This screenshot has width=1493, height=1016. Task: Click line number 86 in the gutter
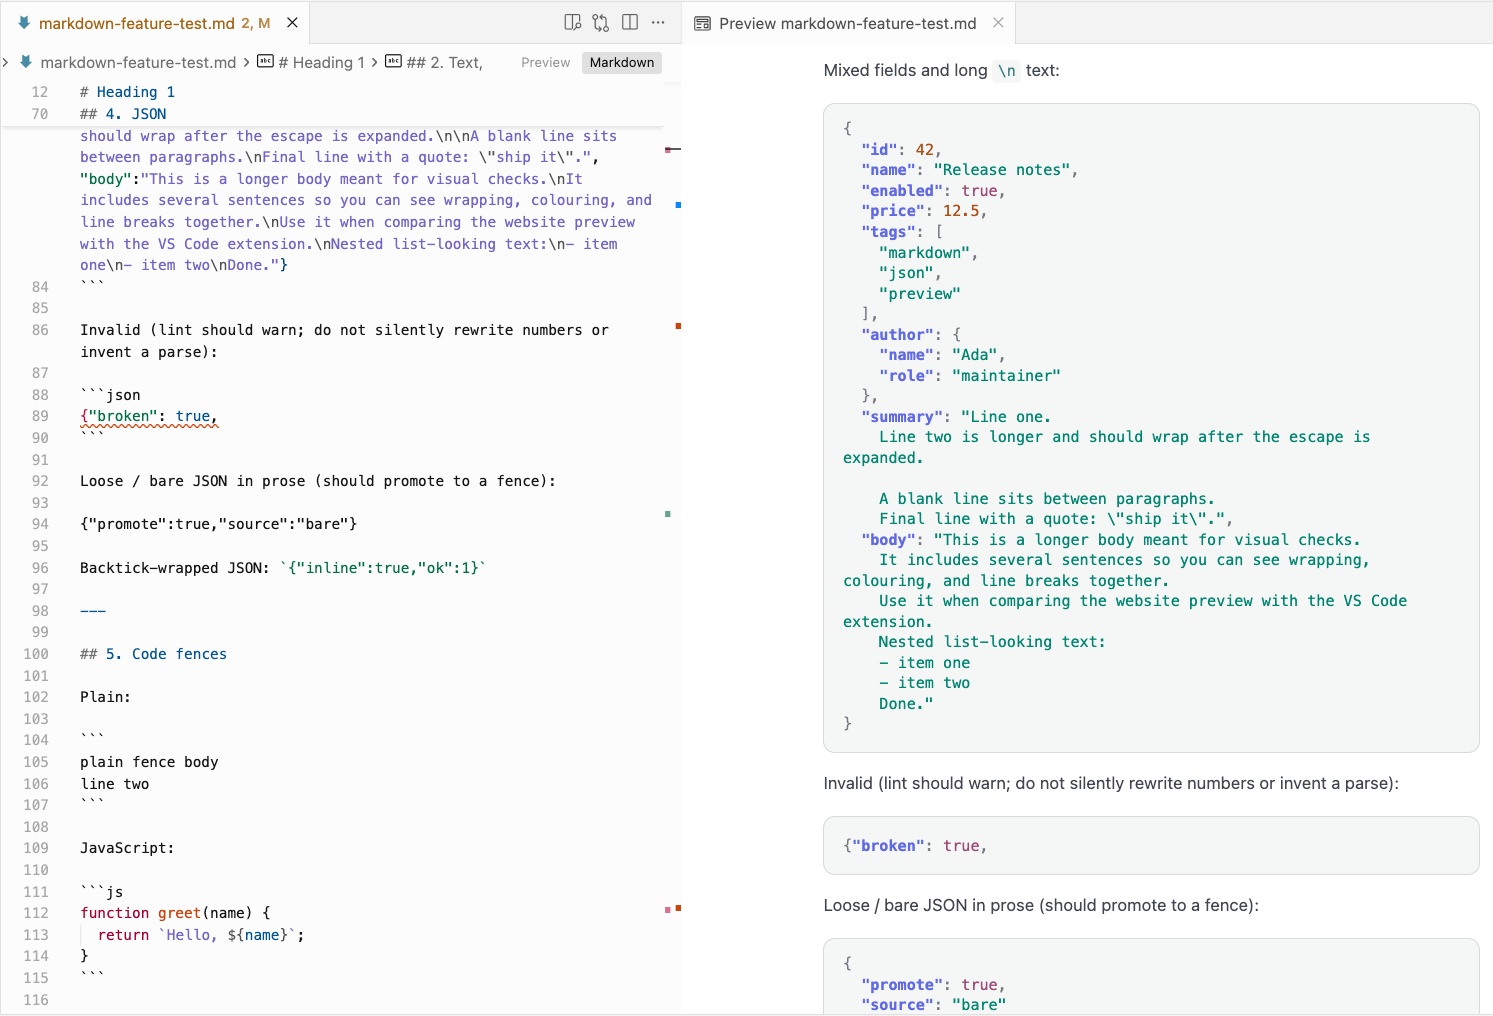(x=40, y=330)
